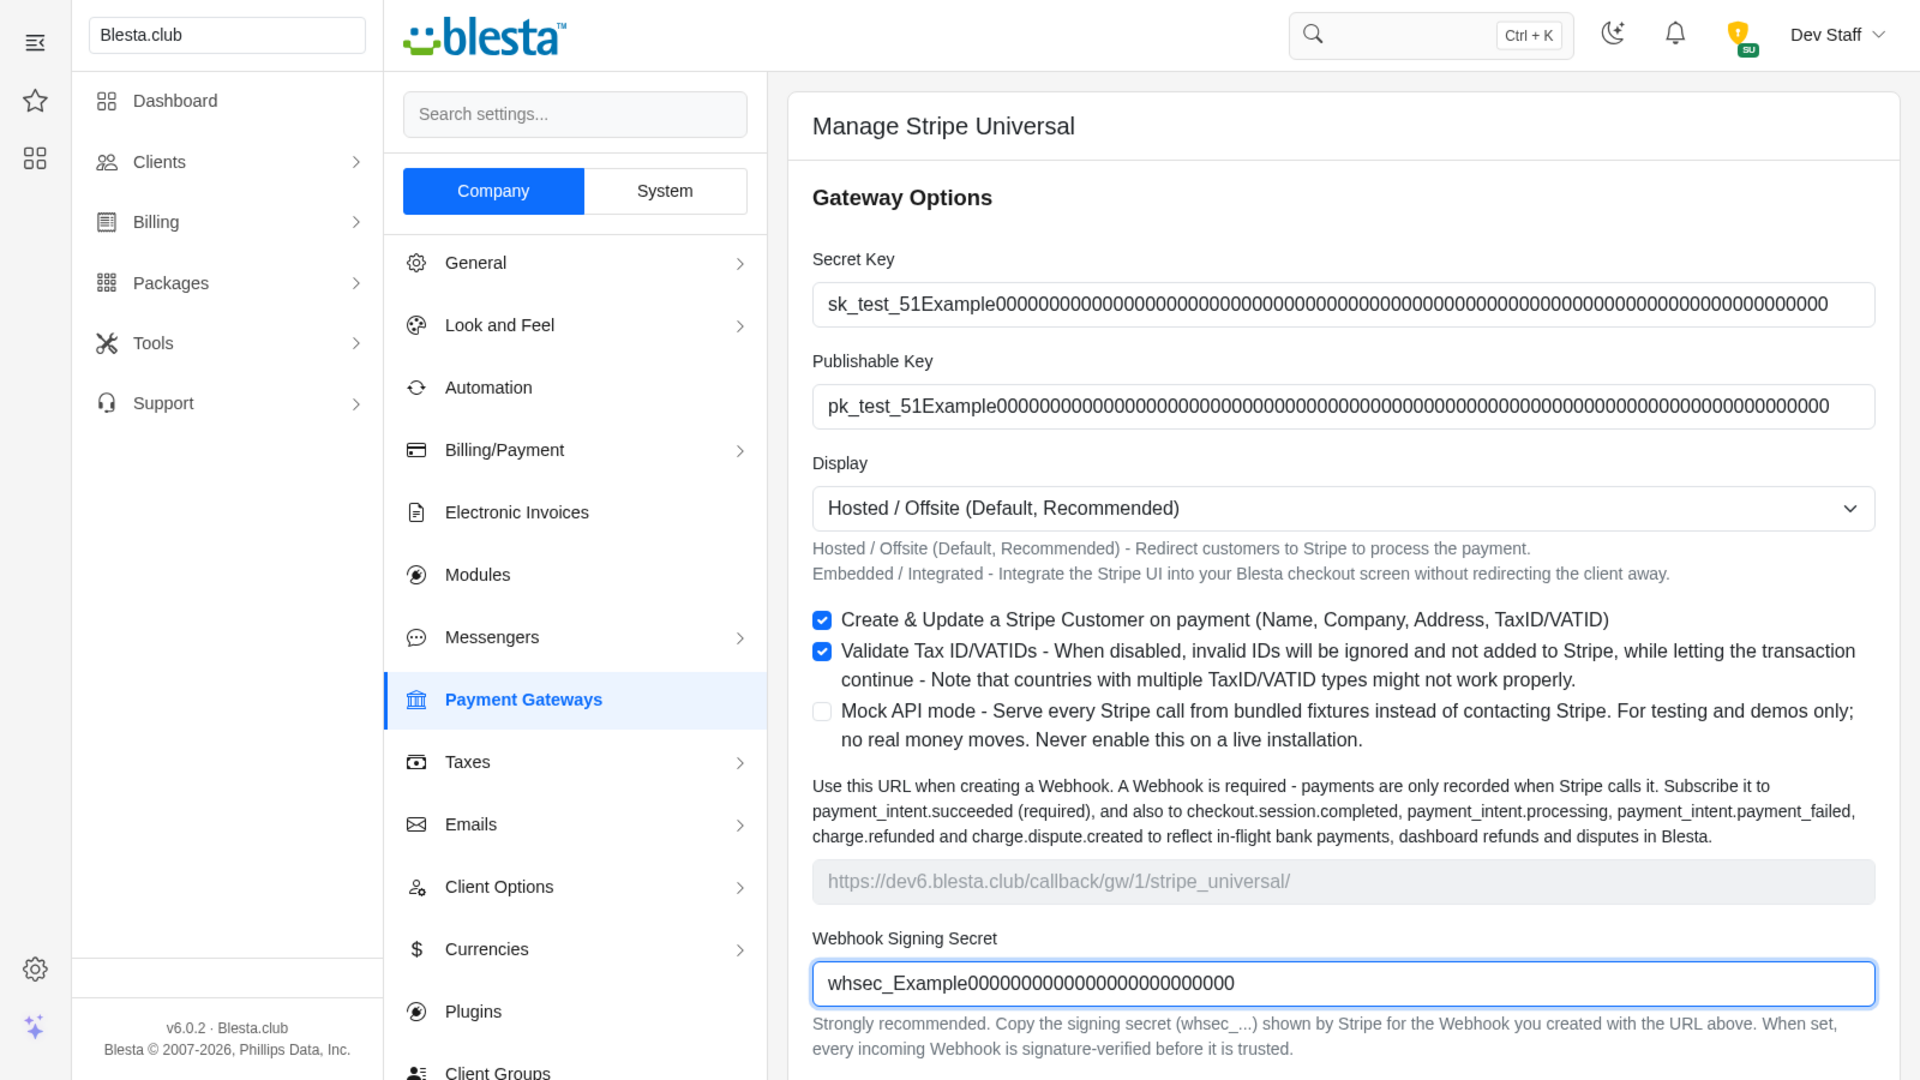Open the apps grid icon in the left rail
The width and height of the screenshot is (1920, 1080).
coord(35,158)
